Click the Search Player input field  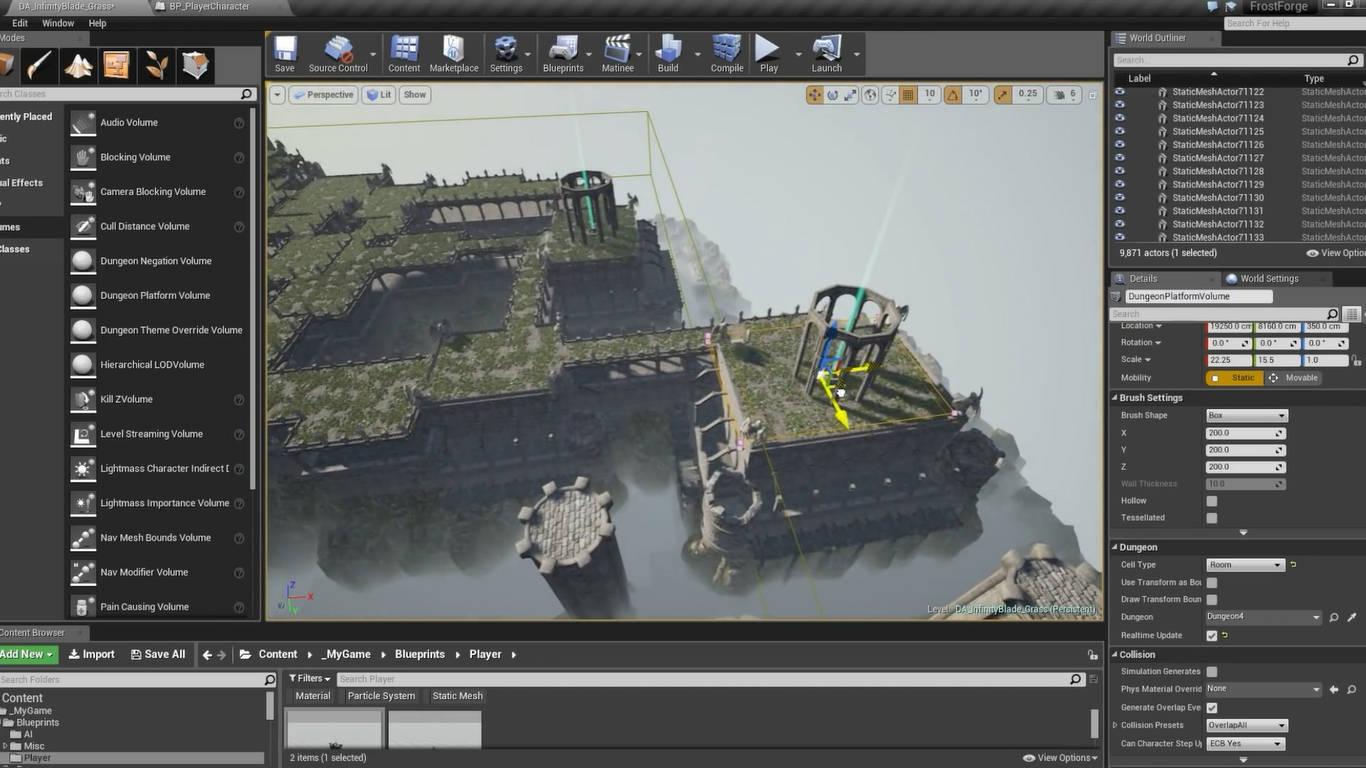coord(700,679)
